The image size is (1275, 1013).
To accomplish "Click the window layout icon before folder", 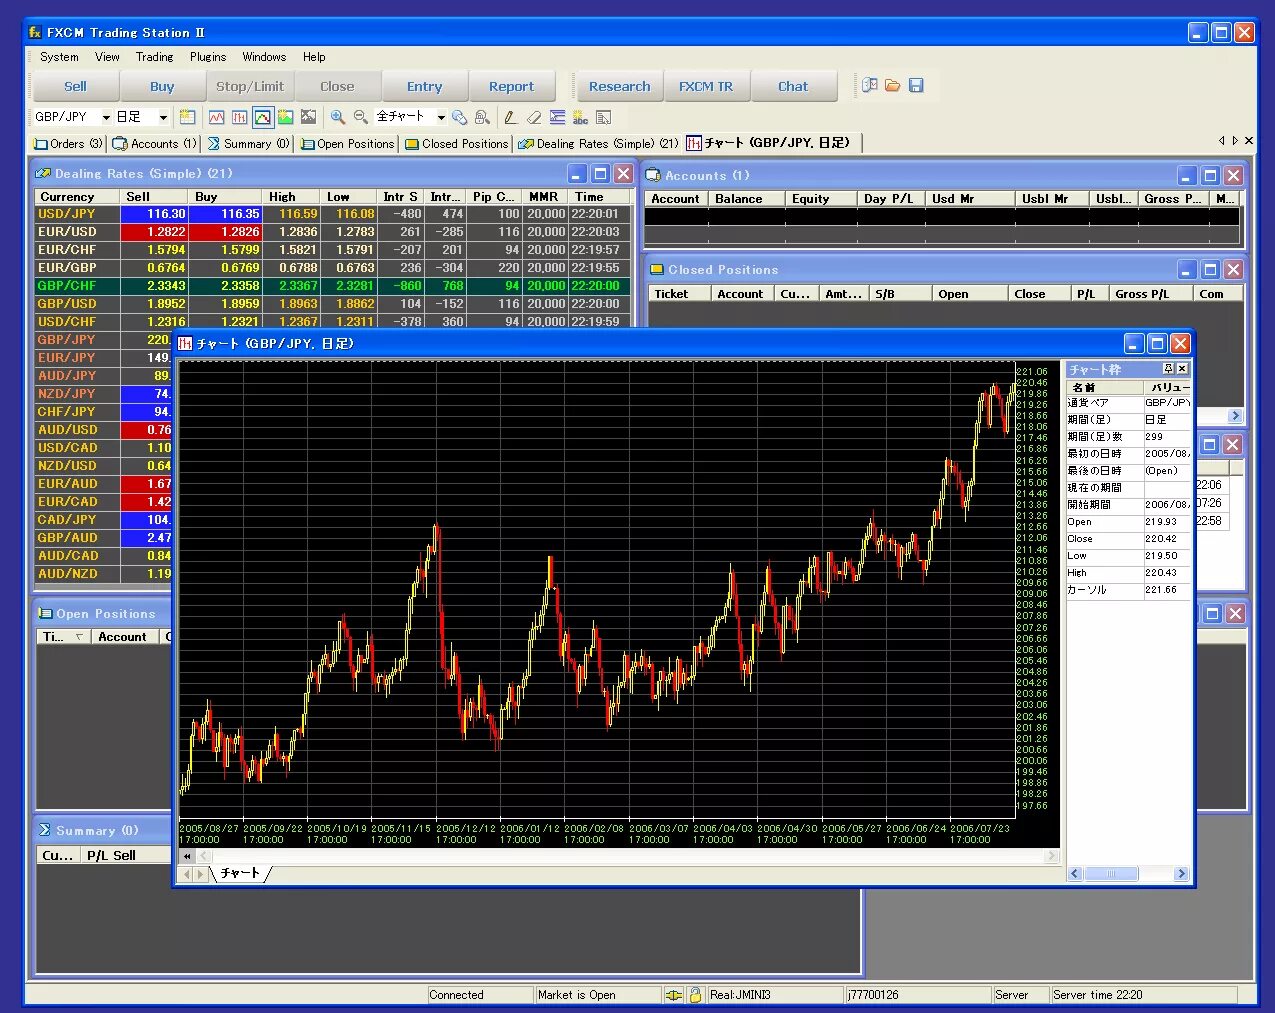I will point(870,86).
